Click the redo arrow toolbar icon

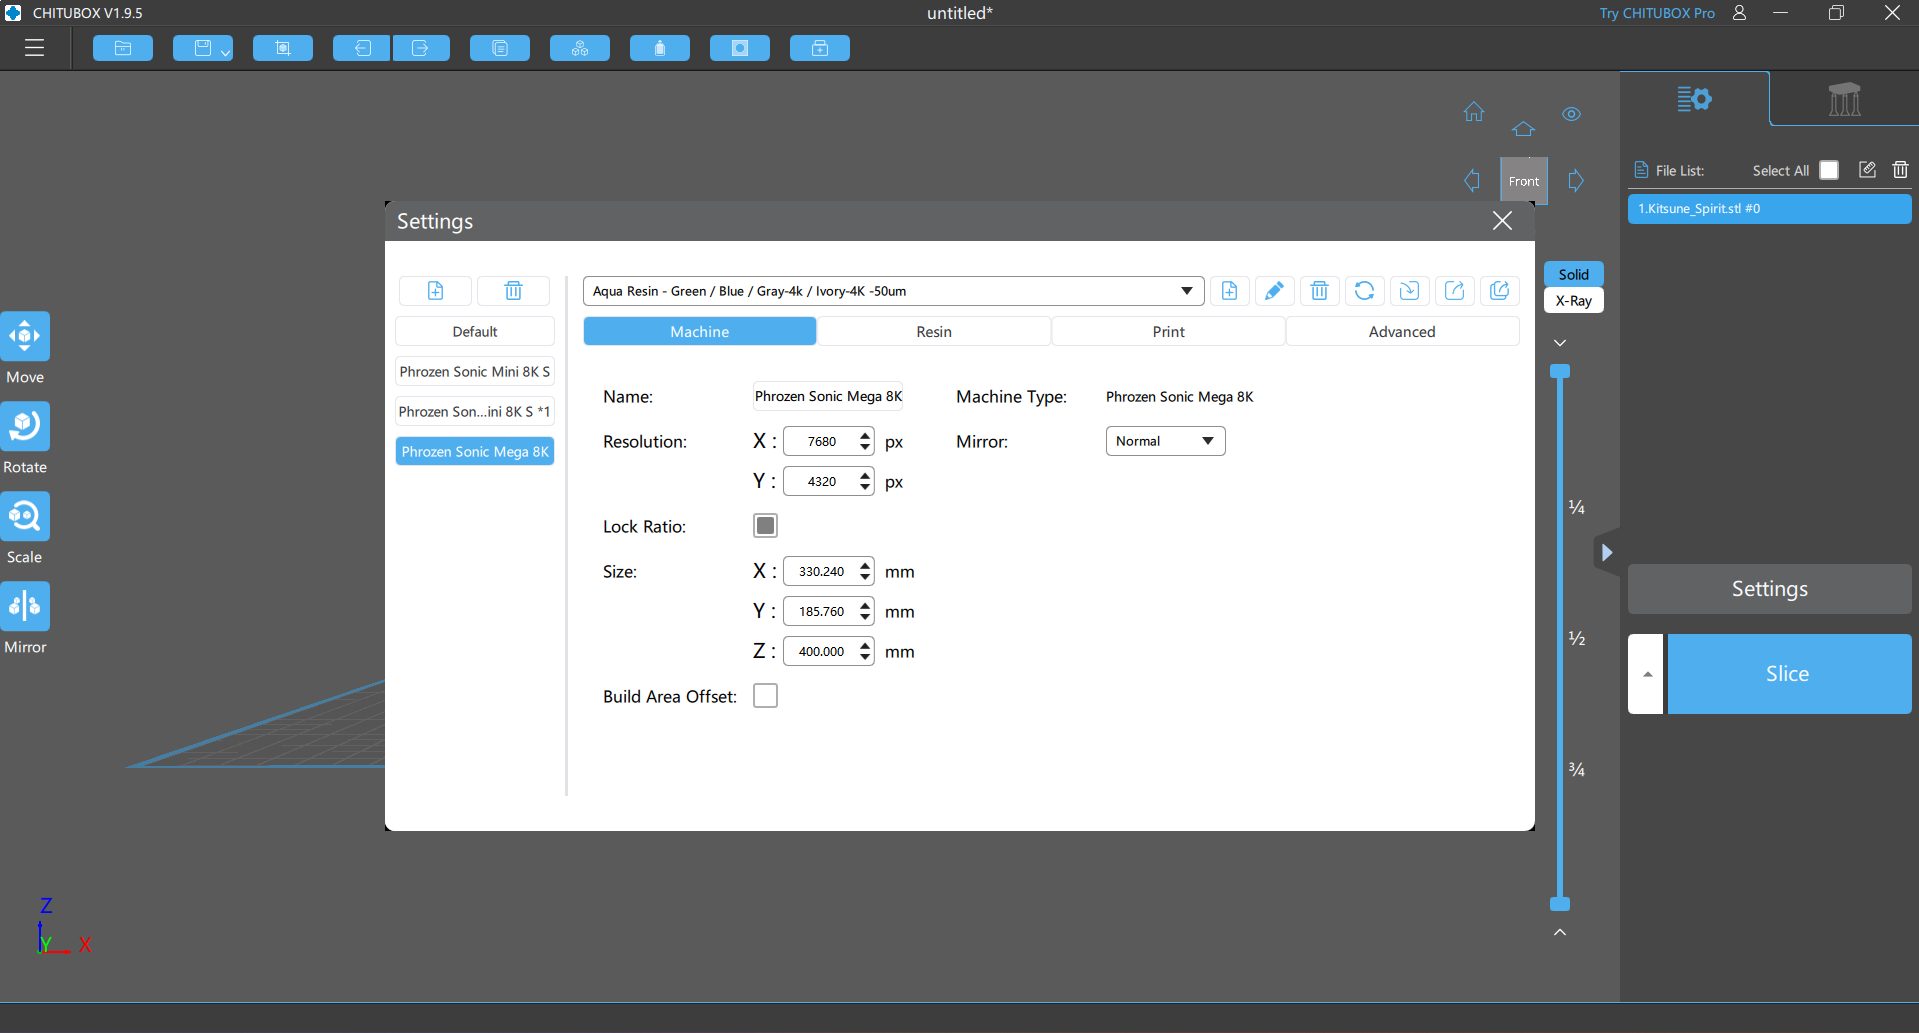coord(421,48)
